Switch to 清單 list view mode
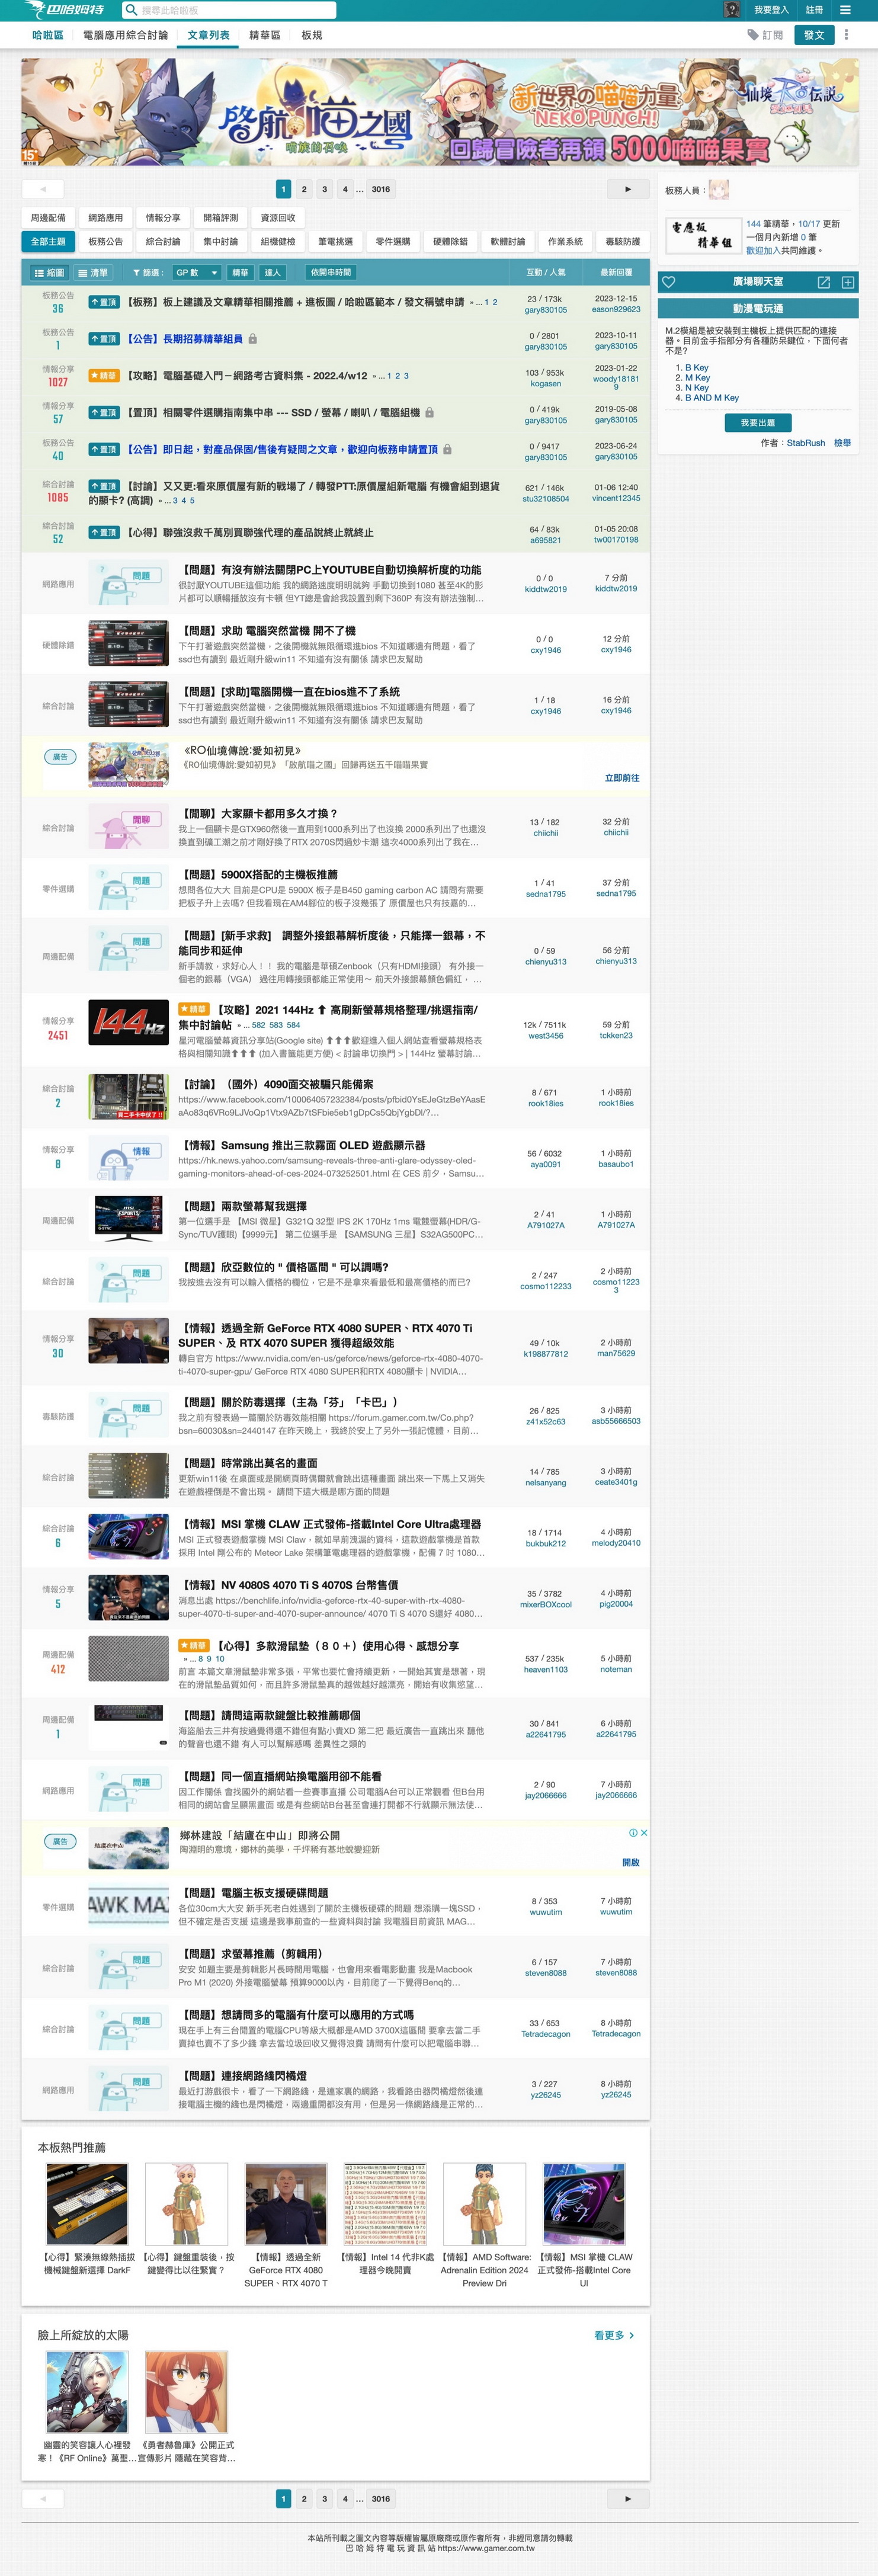Viewport: 878px width, 2576px height. coord(94,272)
